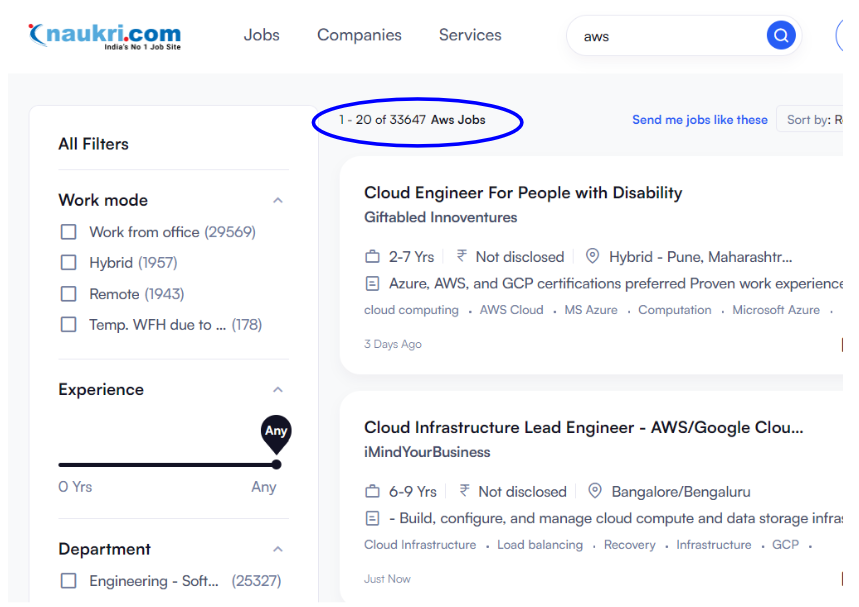The image size is (859, 607).
Task: Click the Just Now posting time
Action: pos(387,579)
